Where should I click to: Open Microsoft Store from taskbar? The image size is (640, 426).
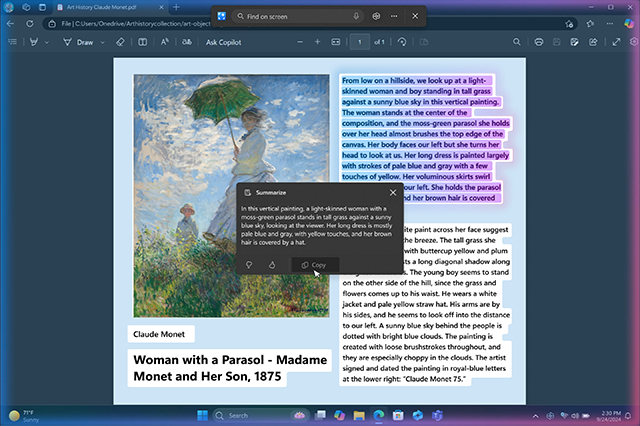[x=398, y=415]
